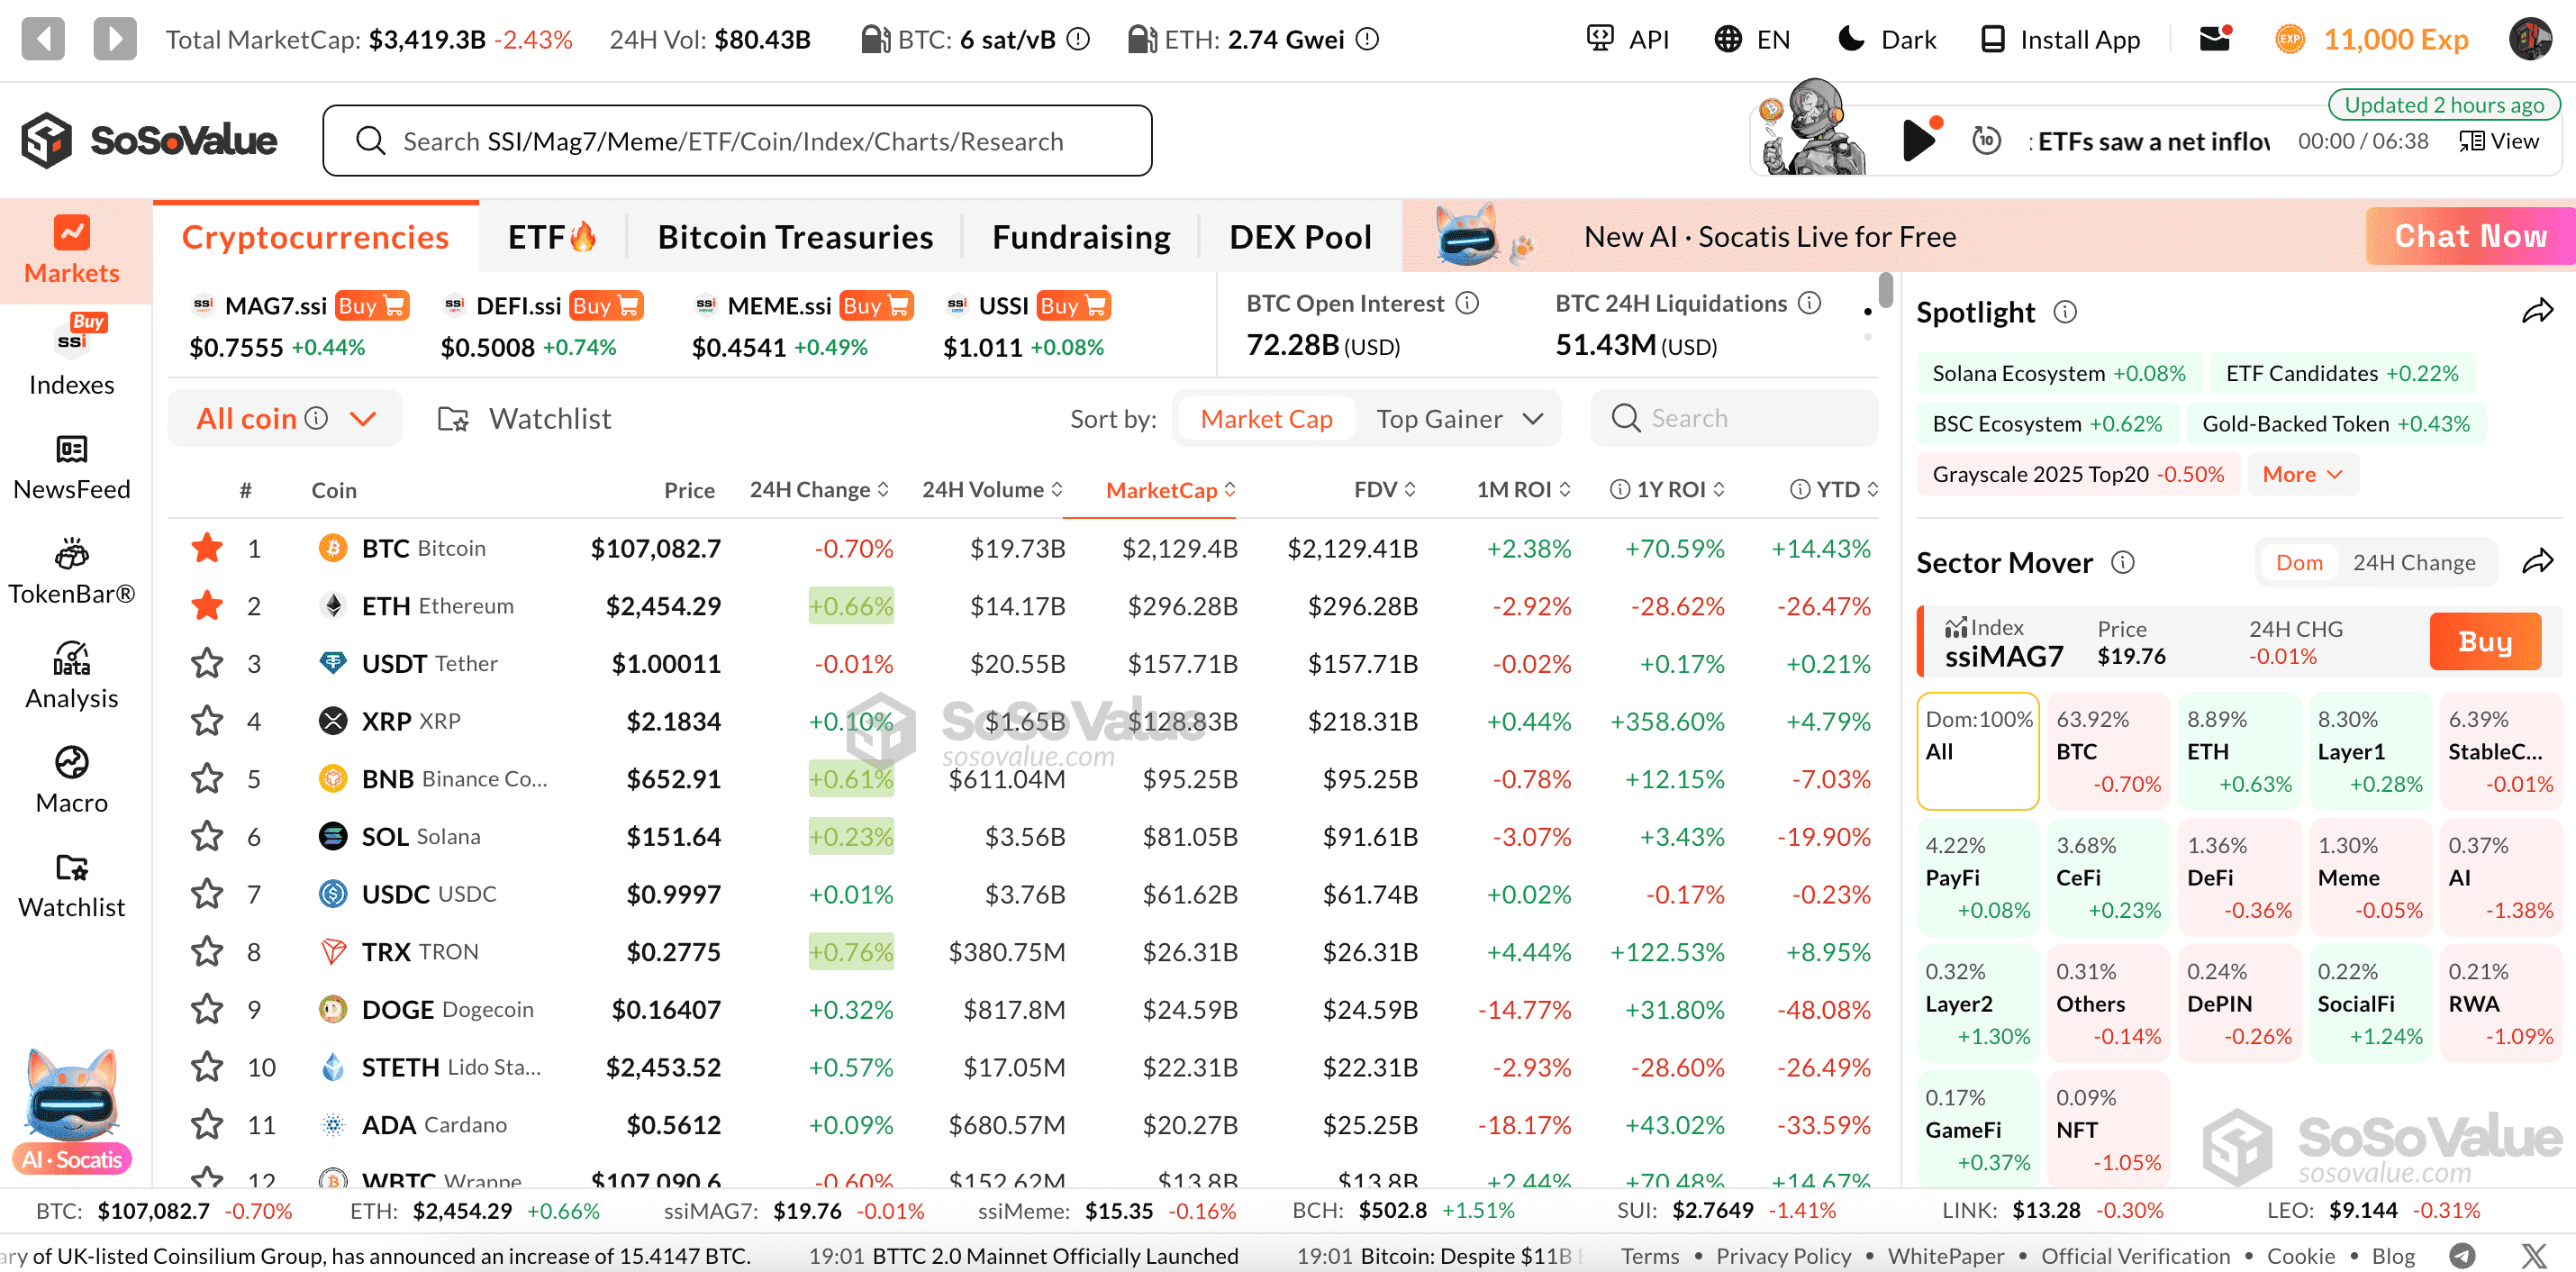Open the mail notifications icon

[2215, 39]
